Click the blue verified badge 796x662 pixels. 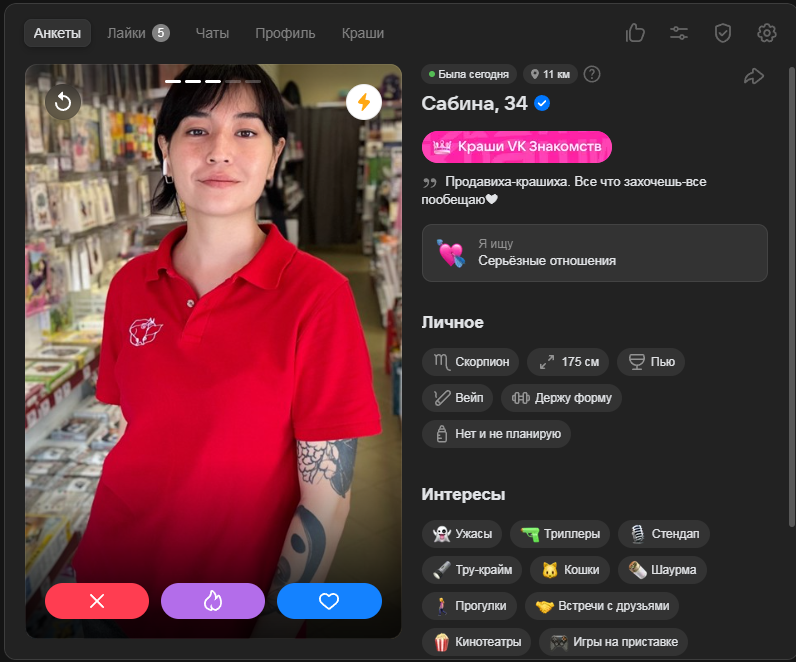pyautogui.click(x=542, y=103)
